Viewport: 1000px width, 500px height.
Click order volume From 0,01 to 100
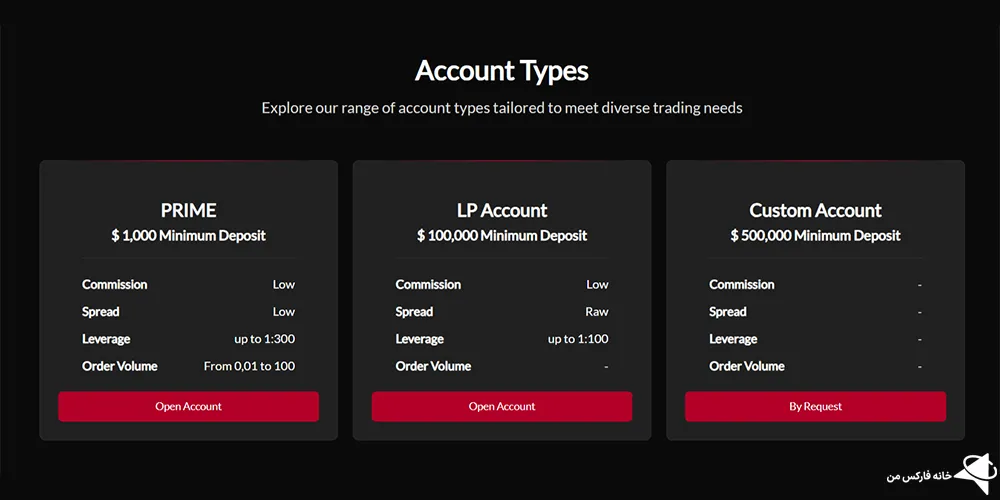[249, 366]
